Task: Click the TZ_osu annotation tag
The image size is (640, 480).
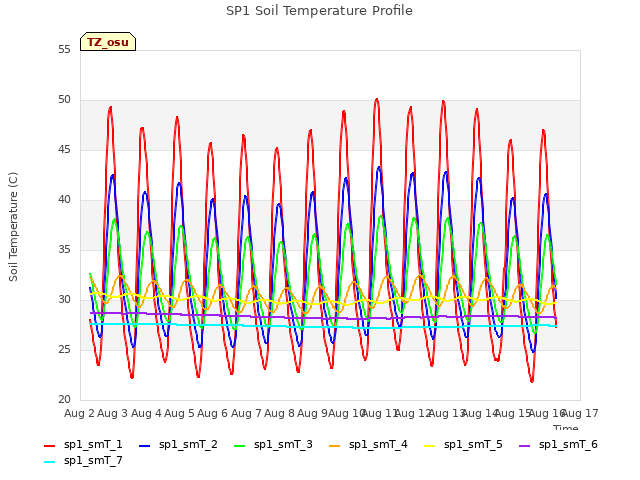Action: [108, 42]
